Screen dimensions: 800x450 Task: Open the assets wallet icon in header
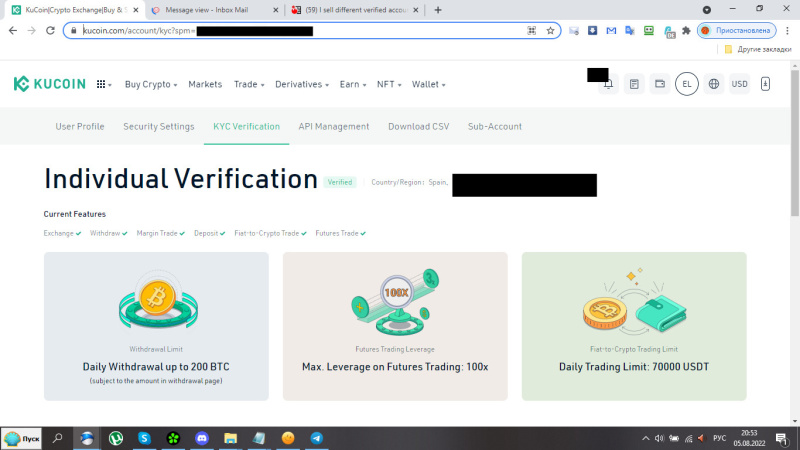click(659, 85)
